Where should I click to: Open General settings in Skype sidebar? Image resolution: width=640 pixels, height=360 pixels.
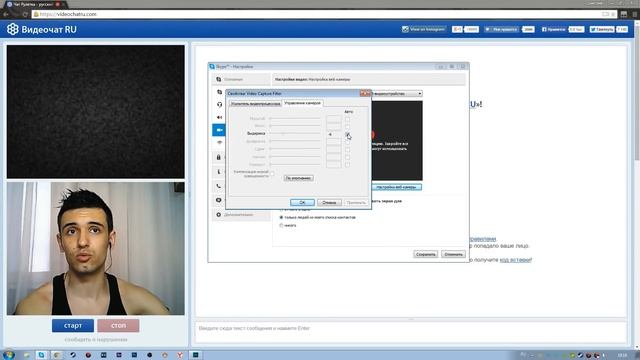241,79
